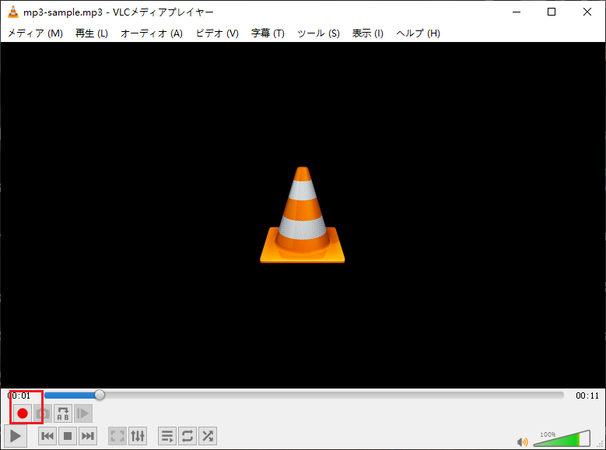The height and width of the screenshot is (450, 606).
Task: Take a snapshot with the camera icon
Action: (43, 414)
